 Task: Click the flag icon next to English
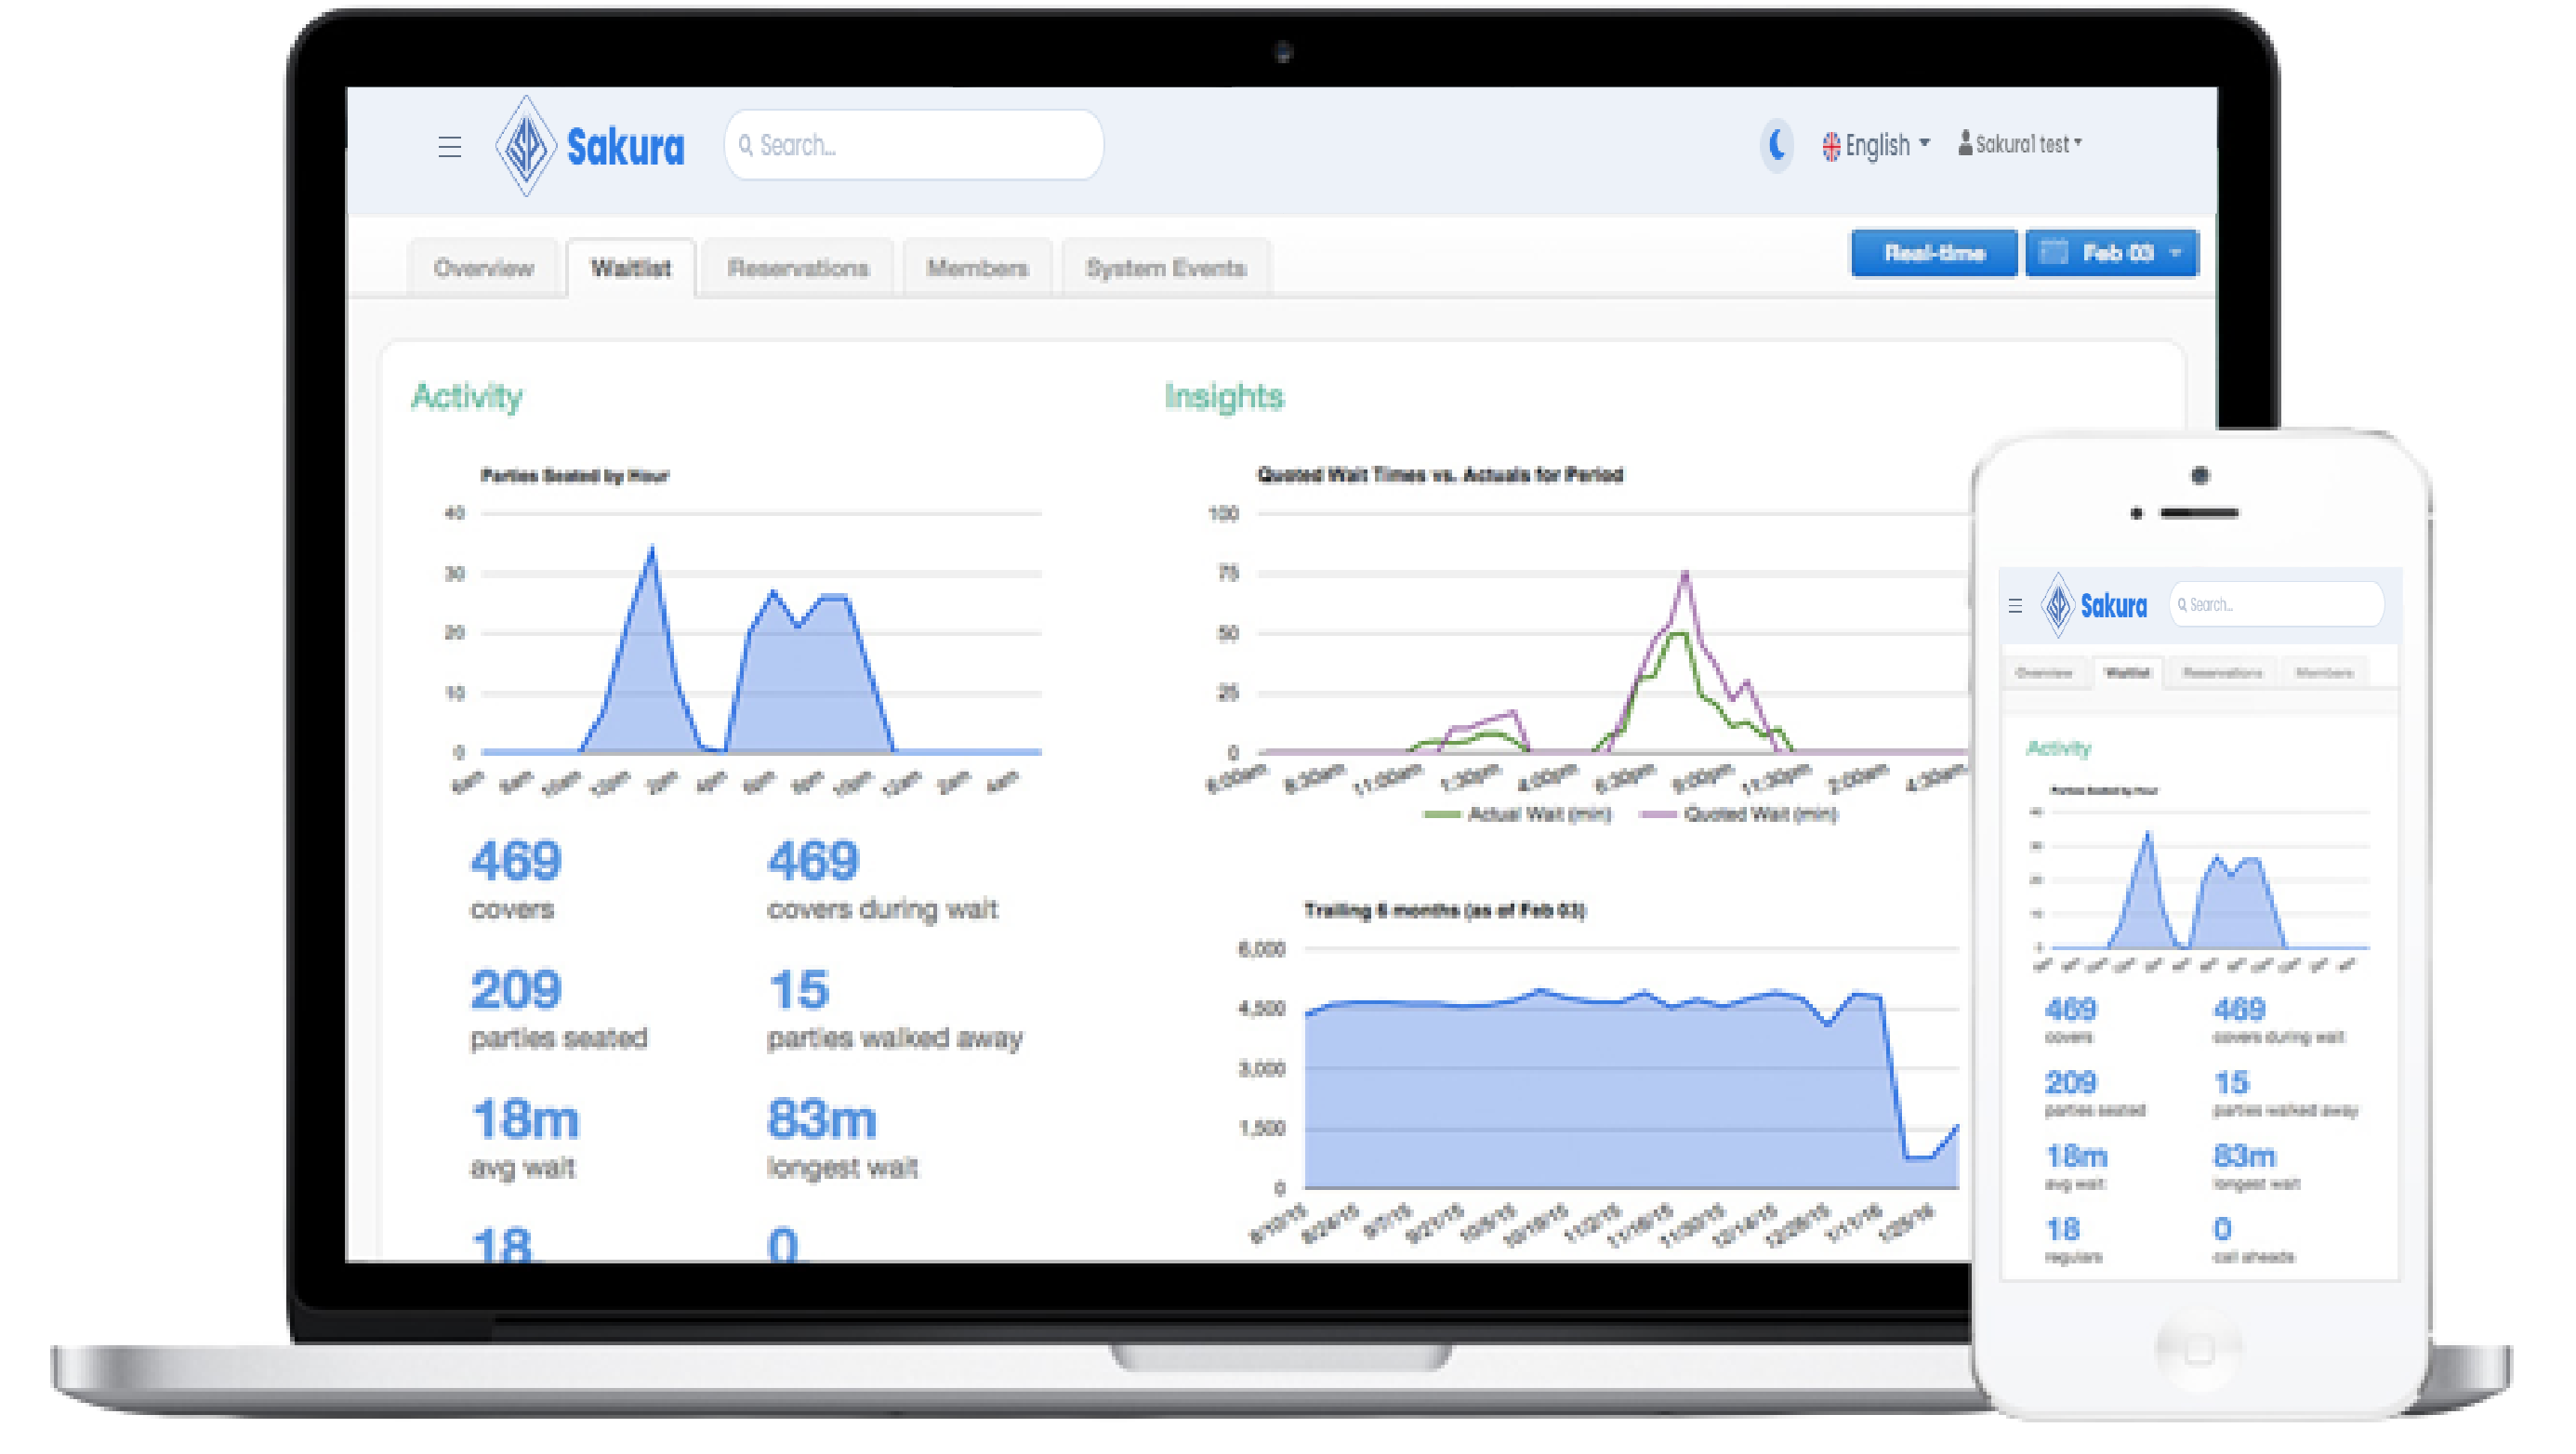[1830, 146]
